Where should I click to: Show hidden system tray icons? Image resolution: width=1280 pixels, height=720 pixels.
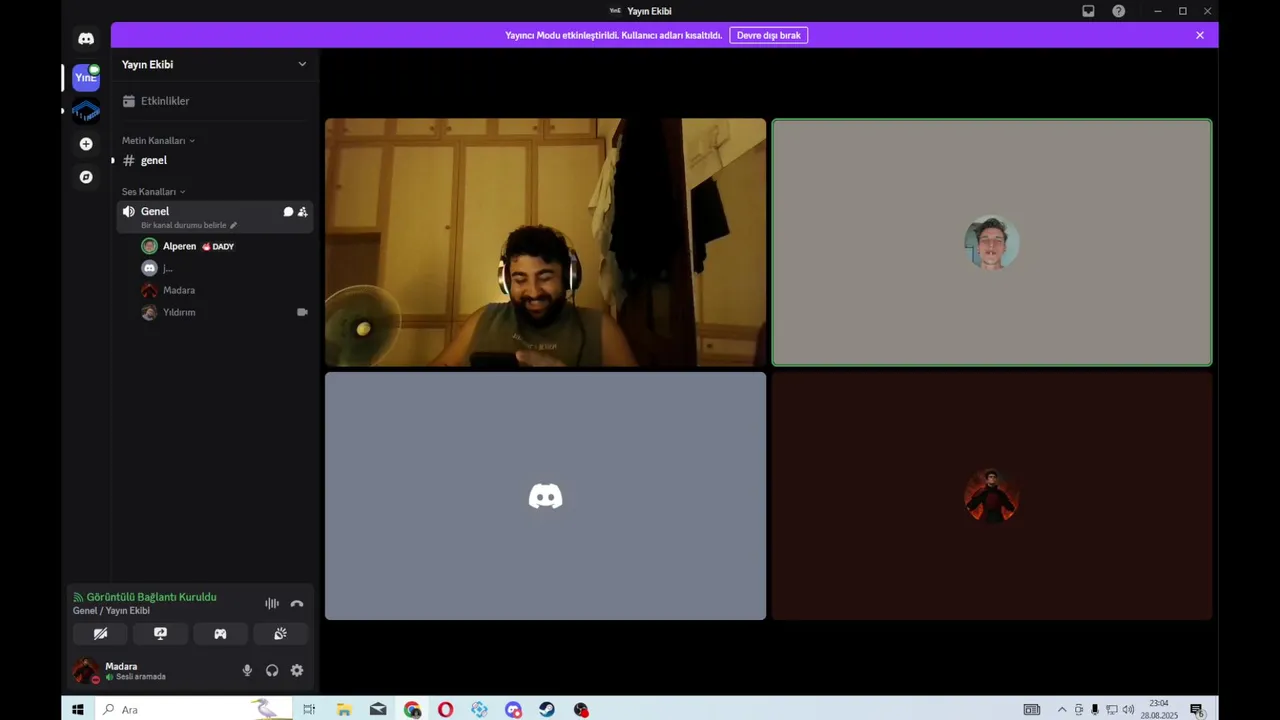click(1062, 709)
